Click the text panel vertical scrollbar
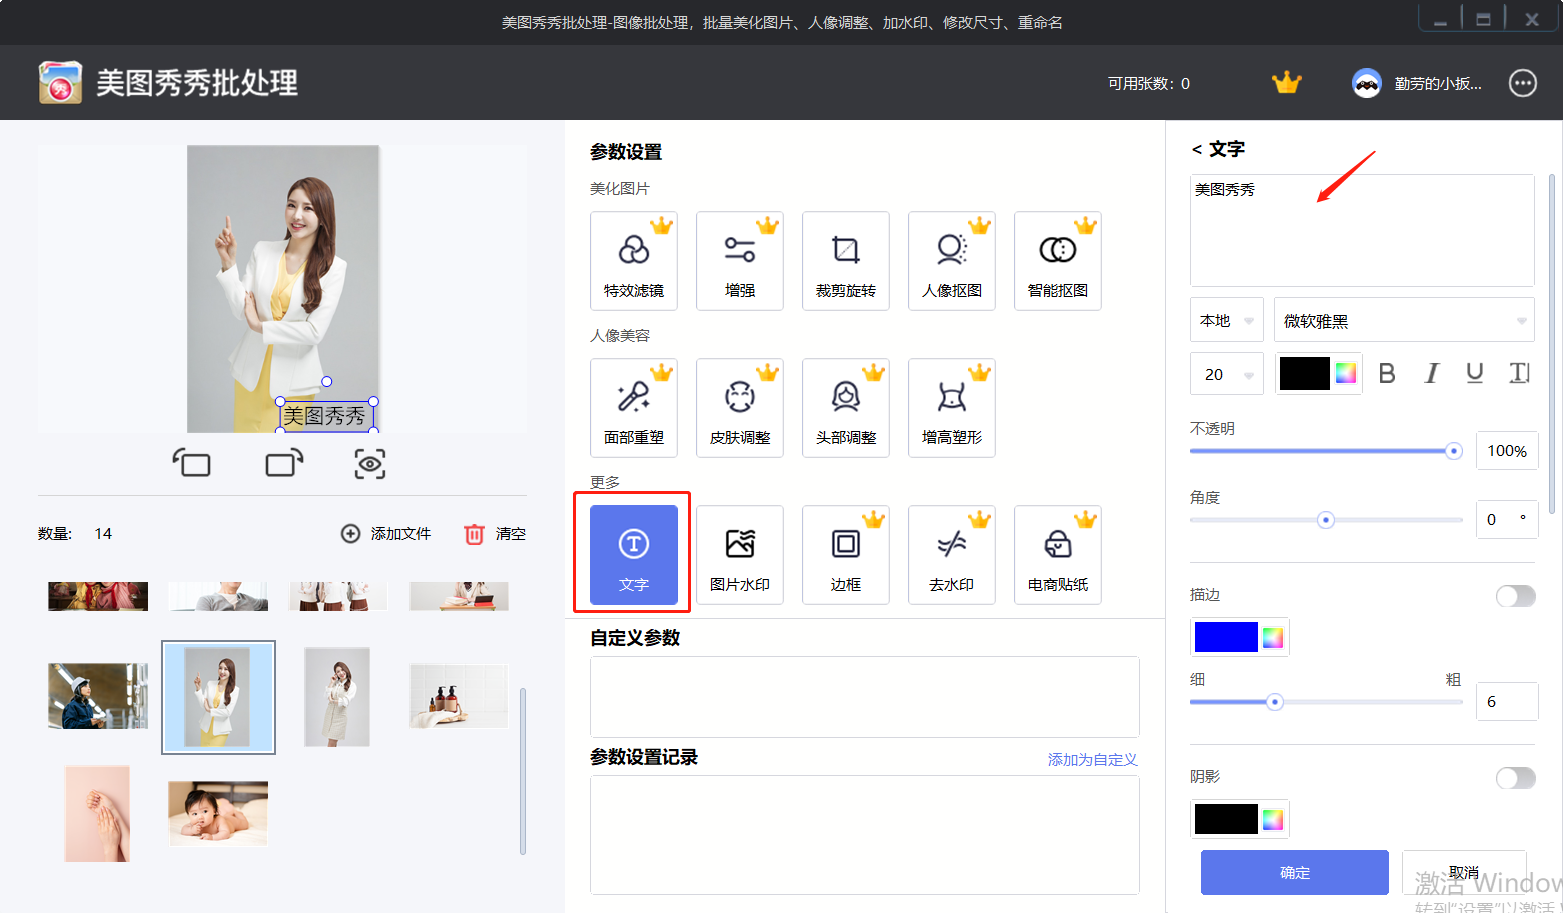 1552,345
